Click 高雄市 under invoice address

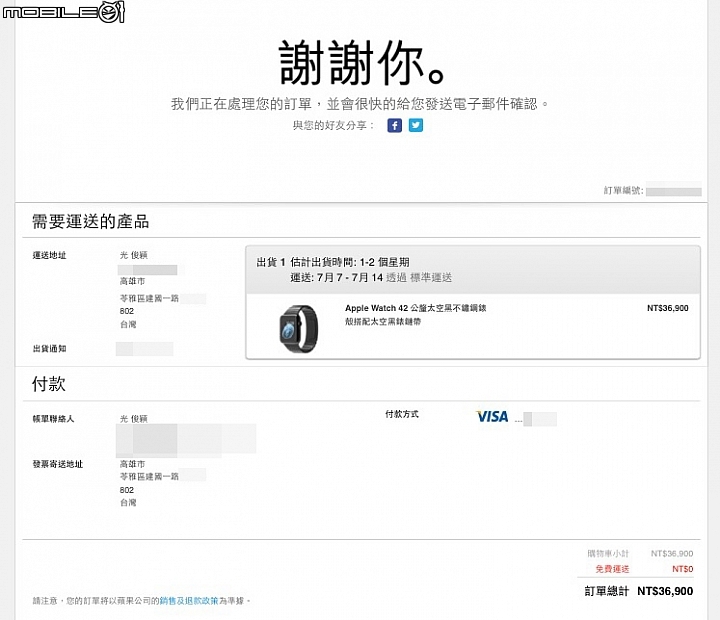pos(132,464)
